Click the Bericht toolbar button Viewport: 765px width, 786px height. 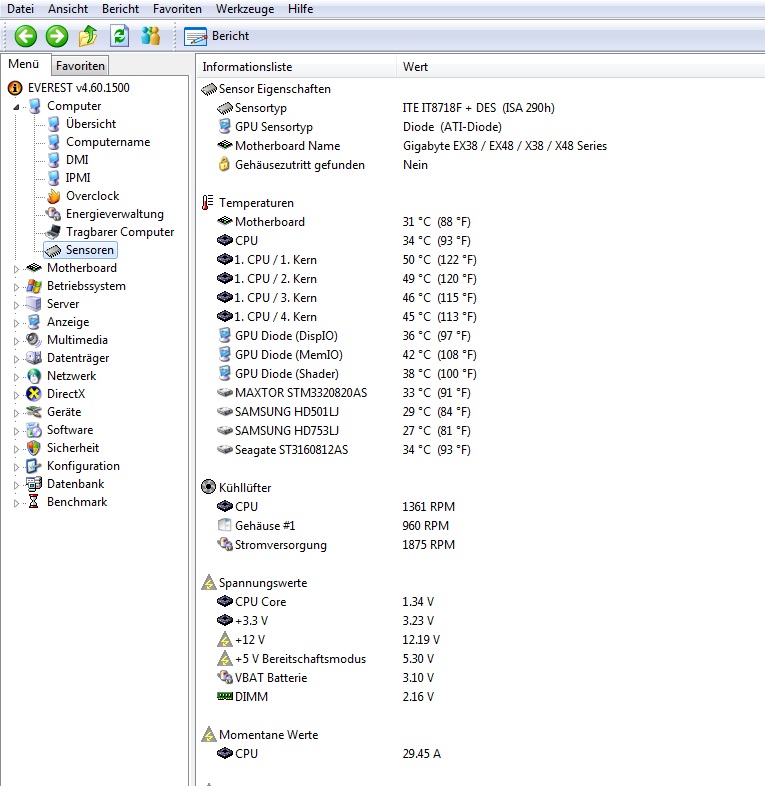pos(217,36)
